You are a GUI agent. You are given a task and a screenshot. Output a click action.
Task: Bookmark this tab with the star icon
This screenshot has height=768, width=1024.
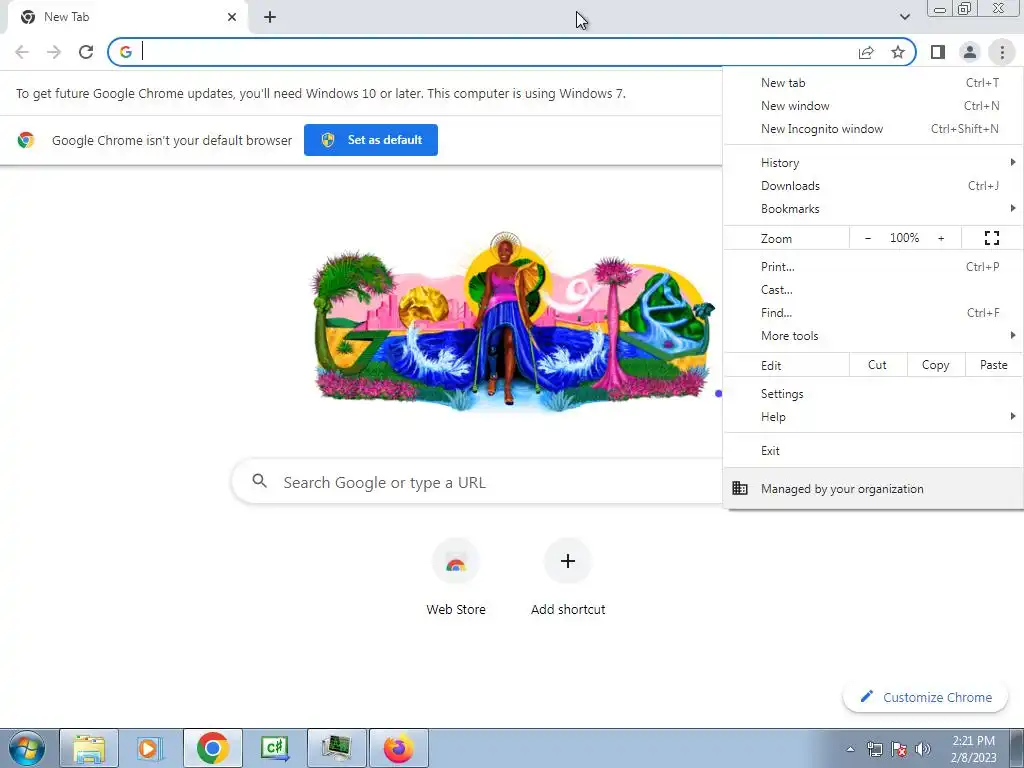coord(898,52)
